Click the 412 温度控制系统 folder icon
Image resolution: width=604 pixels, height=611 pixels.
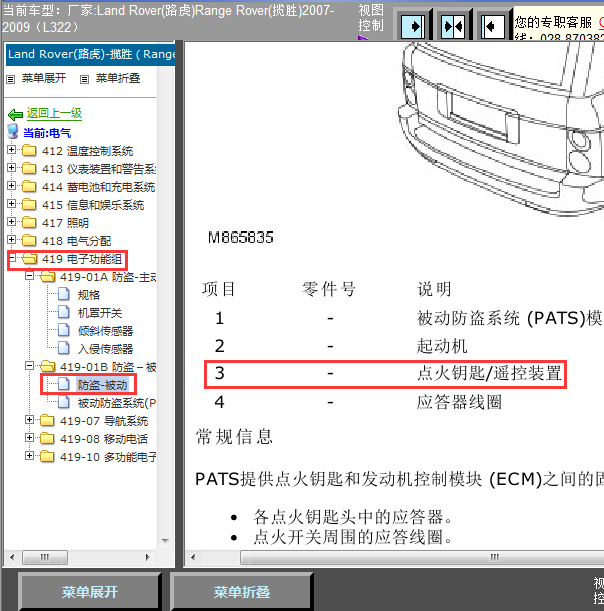pyautogui.click(x=29, y=150)
